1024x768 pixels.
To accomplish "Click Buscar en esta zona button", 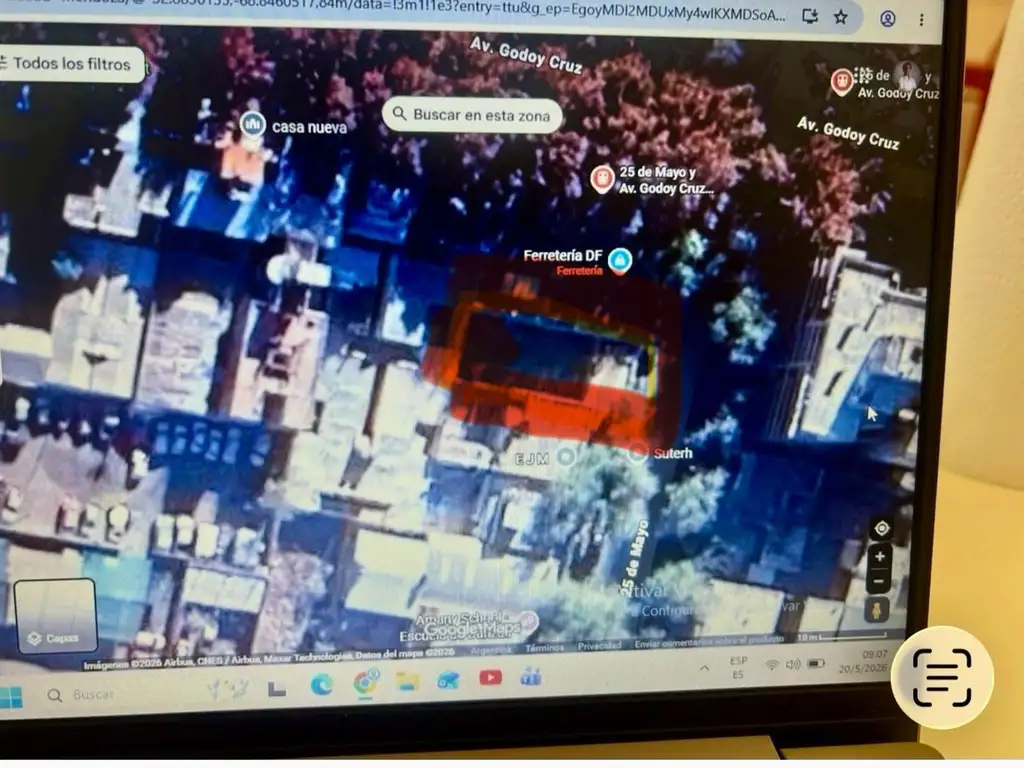I will click(472, 115).
